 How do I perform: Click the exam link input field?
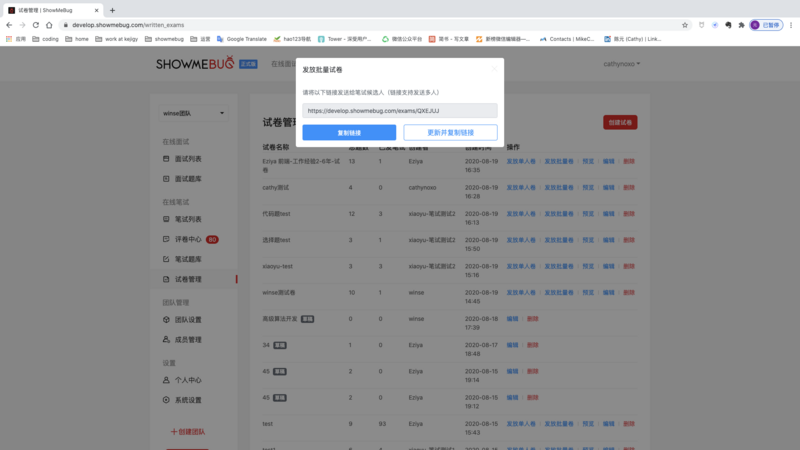[399, 111]
